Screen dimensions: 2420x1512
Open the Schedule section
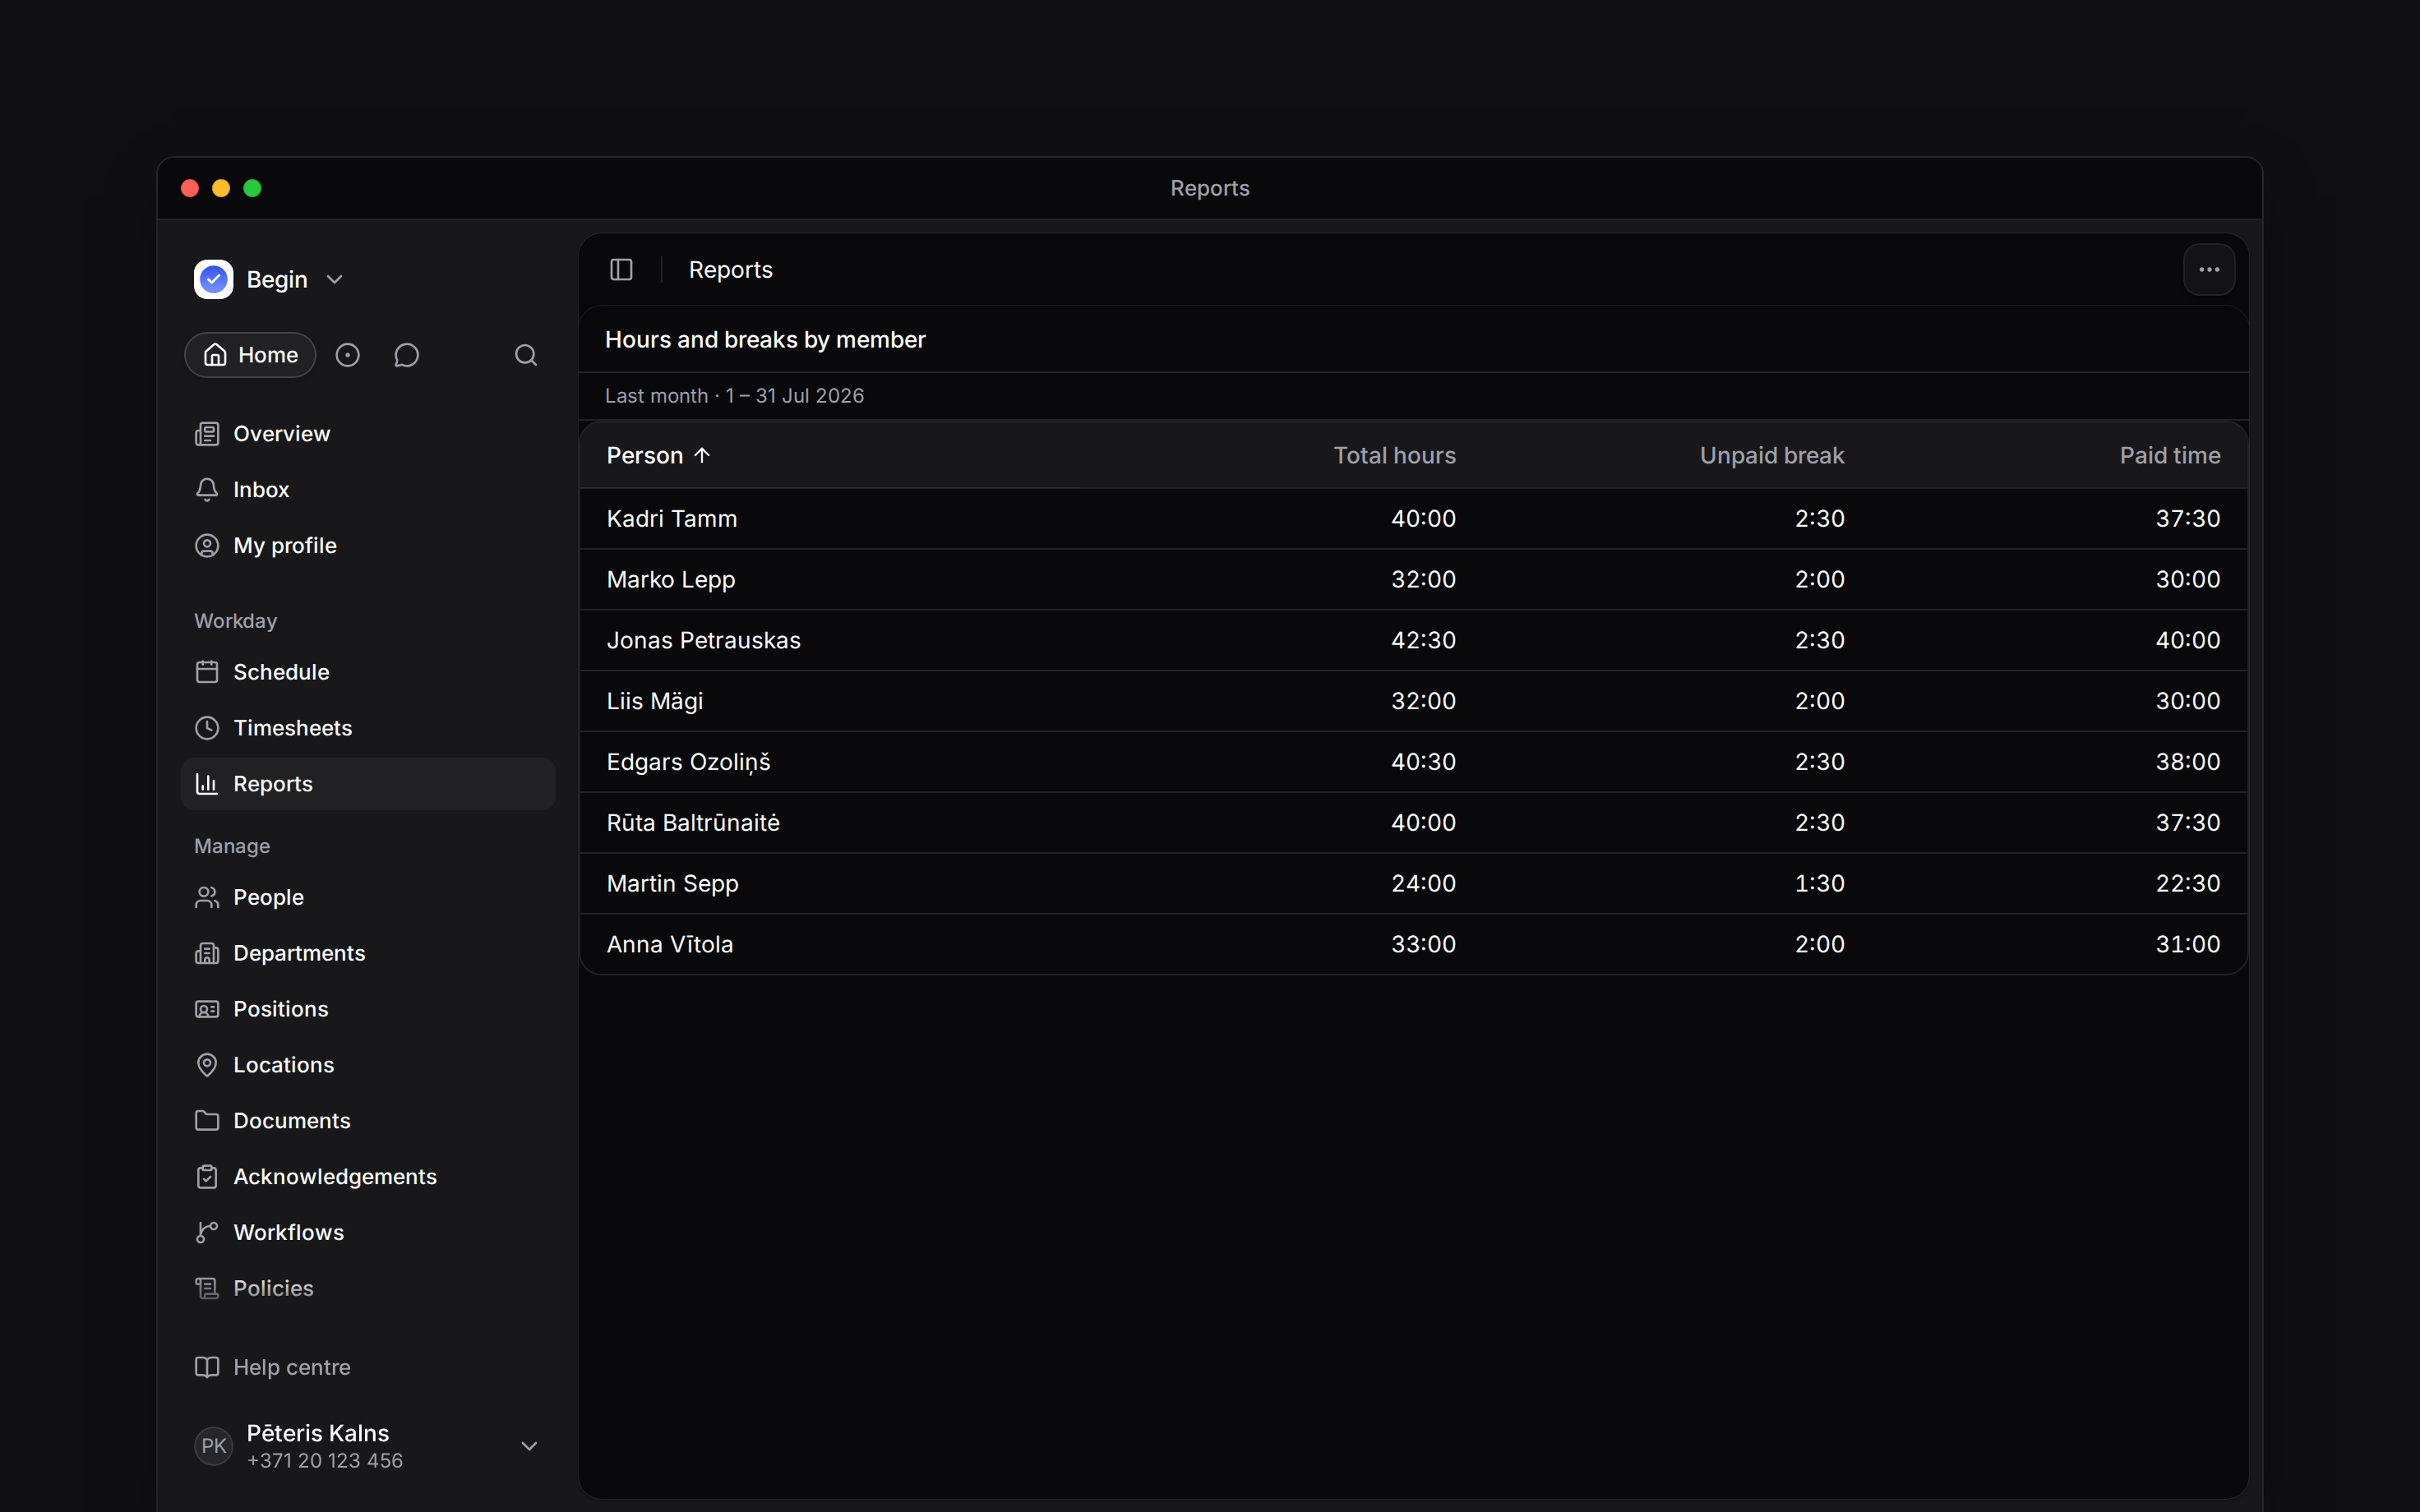coord(368,672)
